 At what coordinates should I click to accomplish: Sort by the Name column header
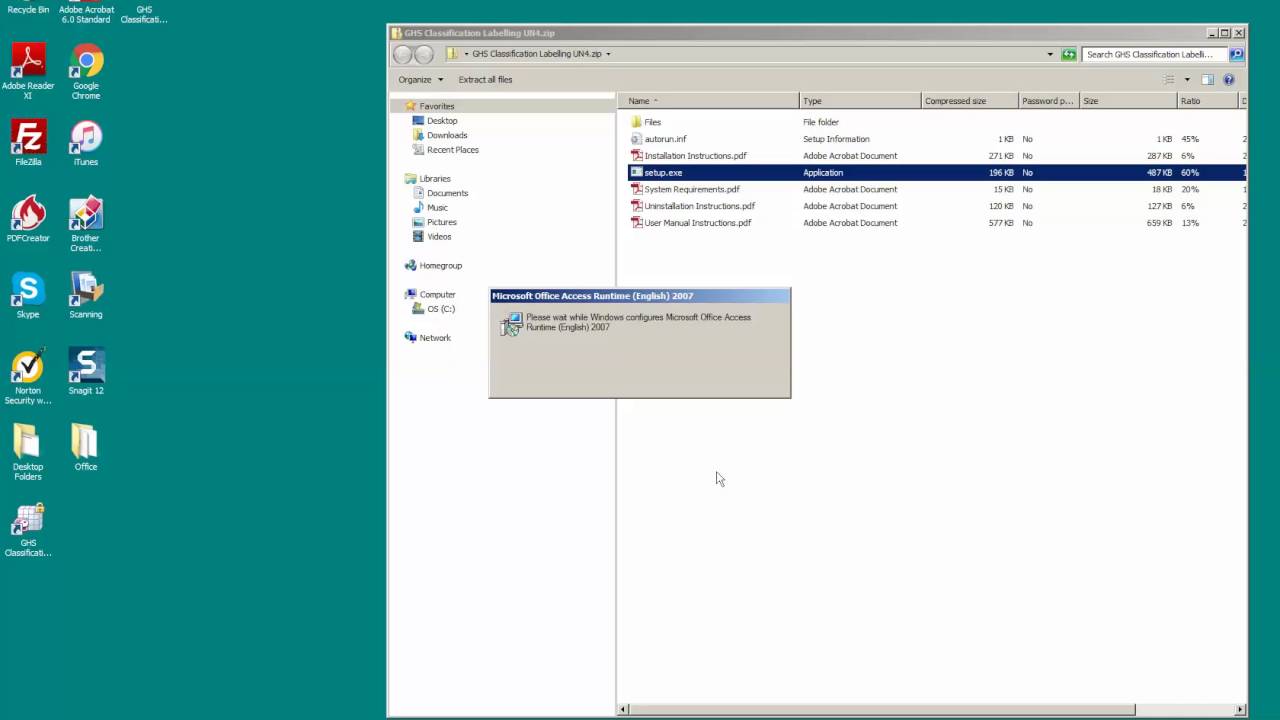click(x=709, y=101)
